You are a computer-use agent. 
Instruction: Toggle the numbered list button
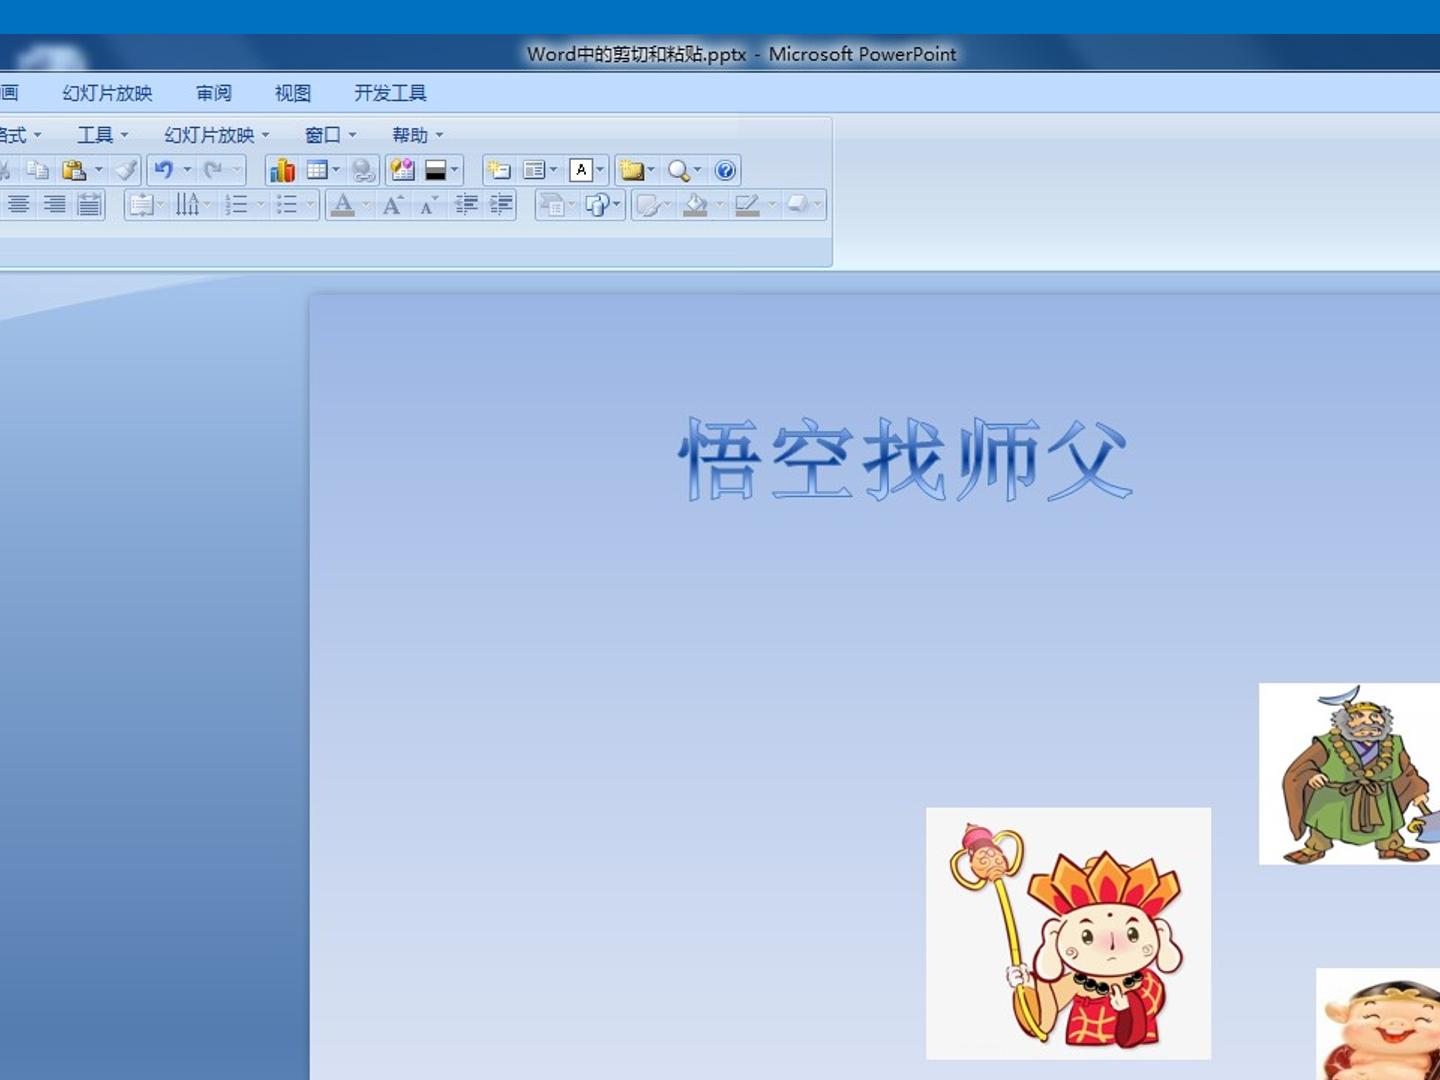236,205
